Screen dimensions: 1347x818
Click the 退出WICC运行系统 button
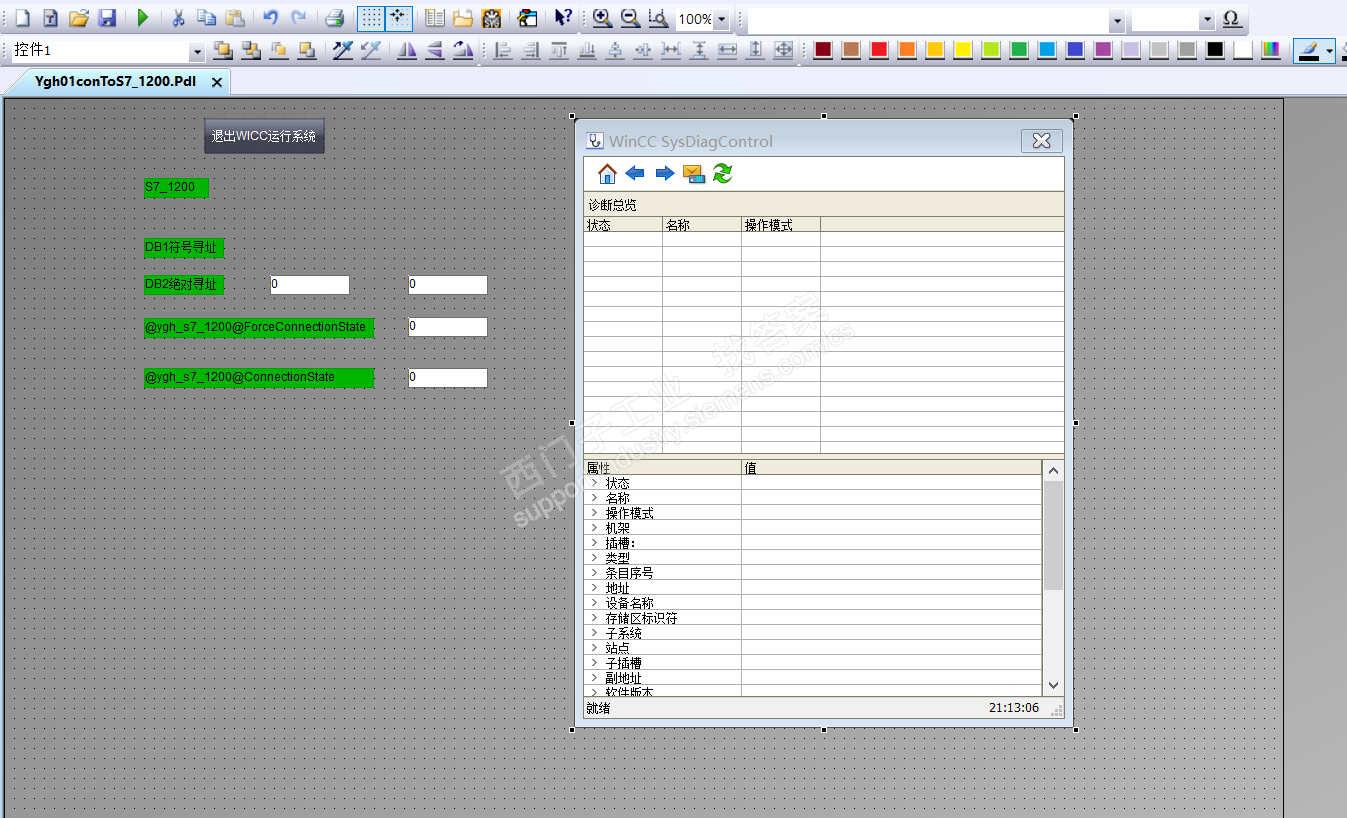click(264, 136)
